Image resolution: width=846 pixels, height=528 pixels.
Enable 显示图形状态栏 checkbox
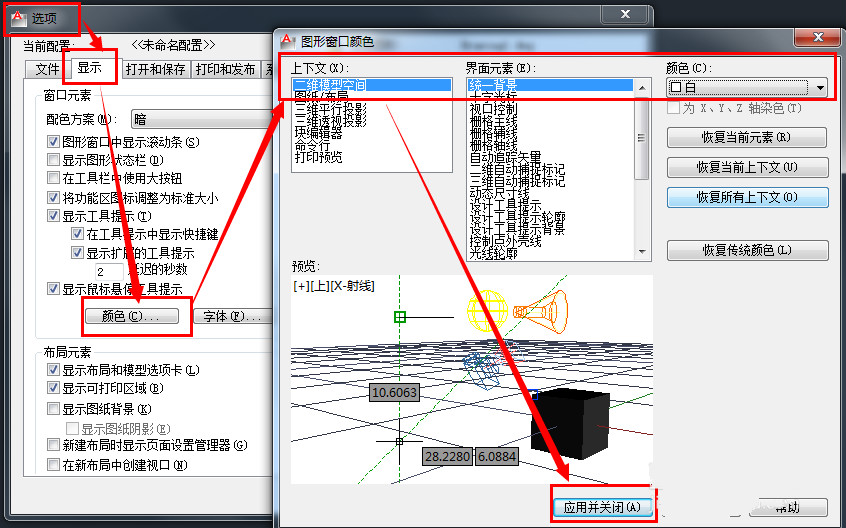[x=54, y=160]
